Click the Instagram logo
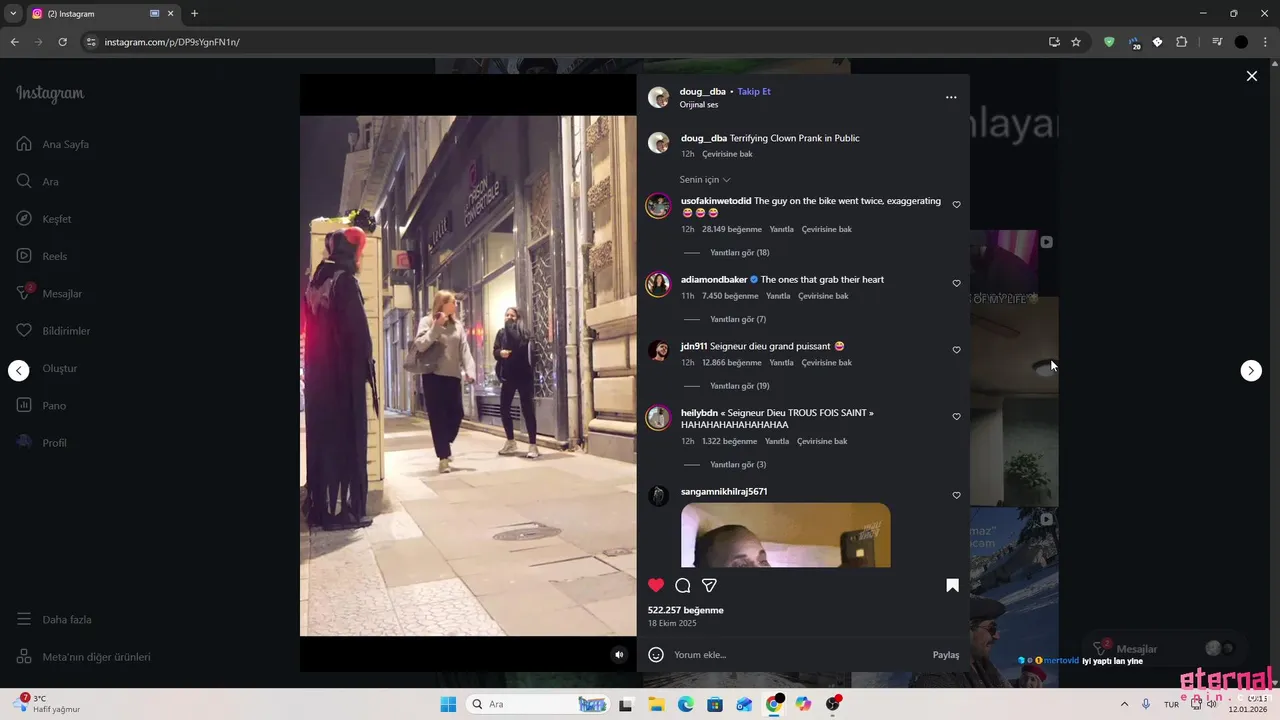This screenshot has height=720, width=1280. [x=50, y=94]
